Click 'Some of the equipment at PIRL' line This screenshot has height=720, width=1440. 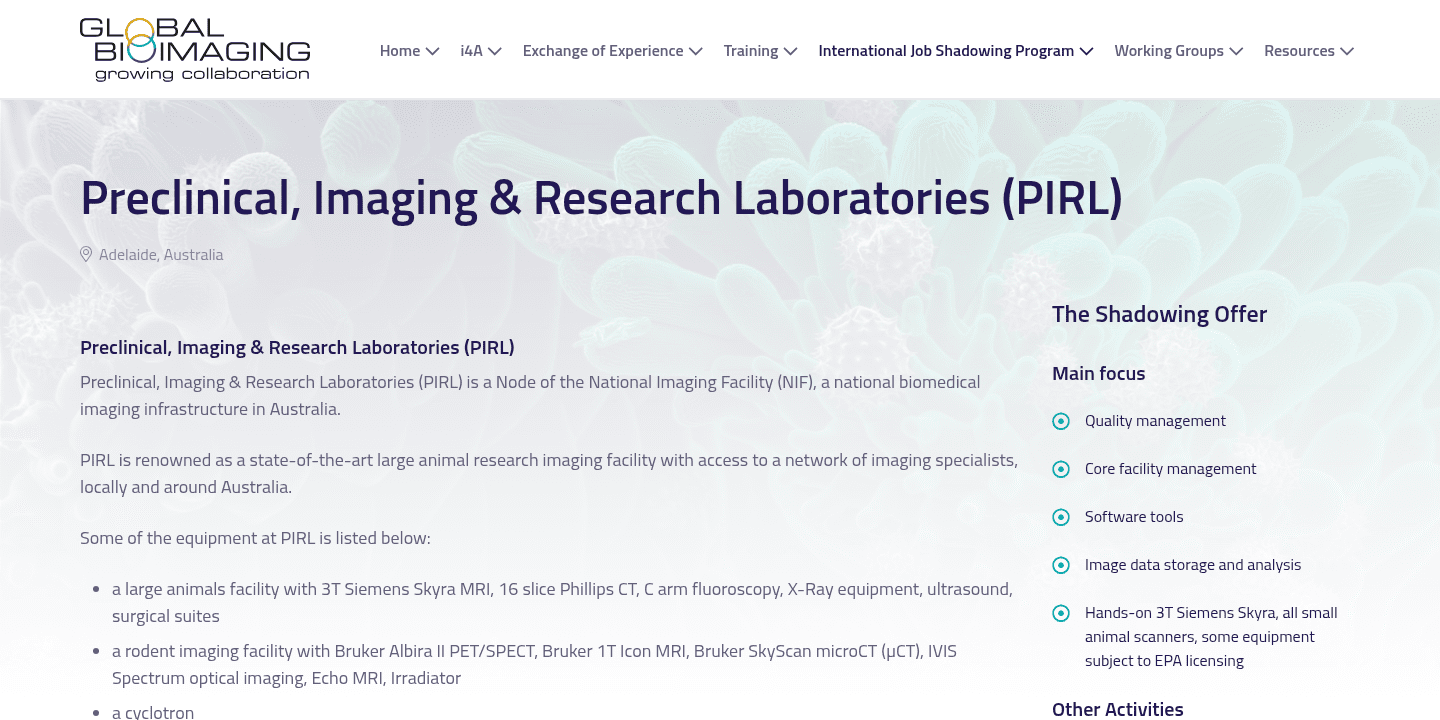[255, 538]
